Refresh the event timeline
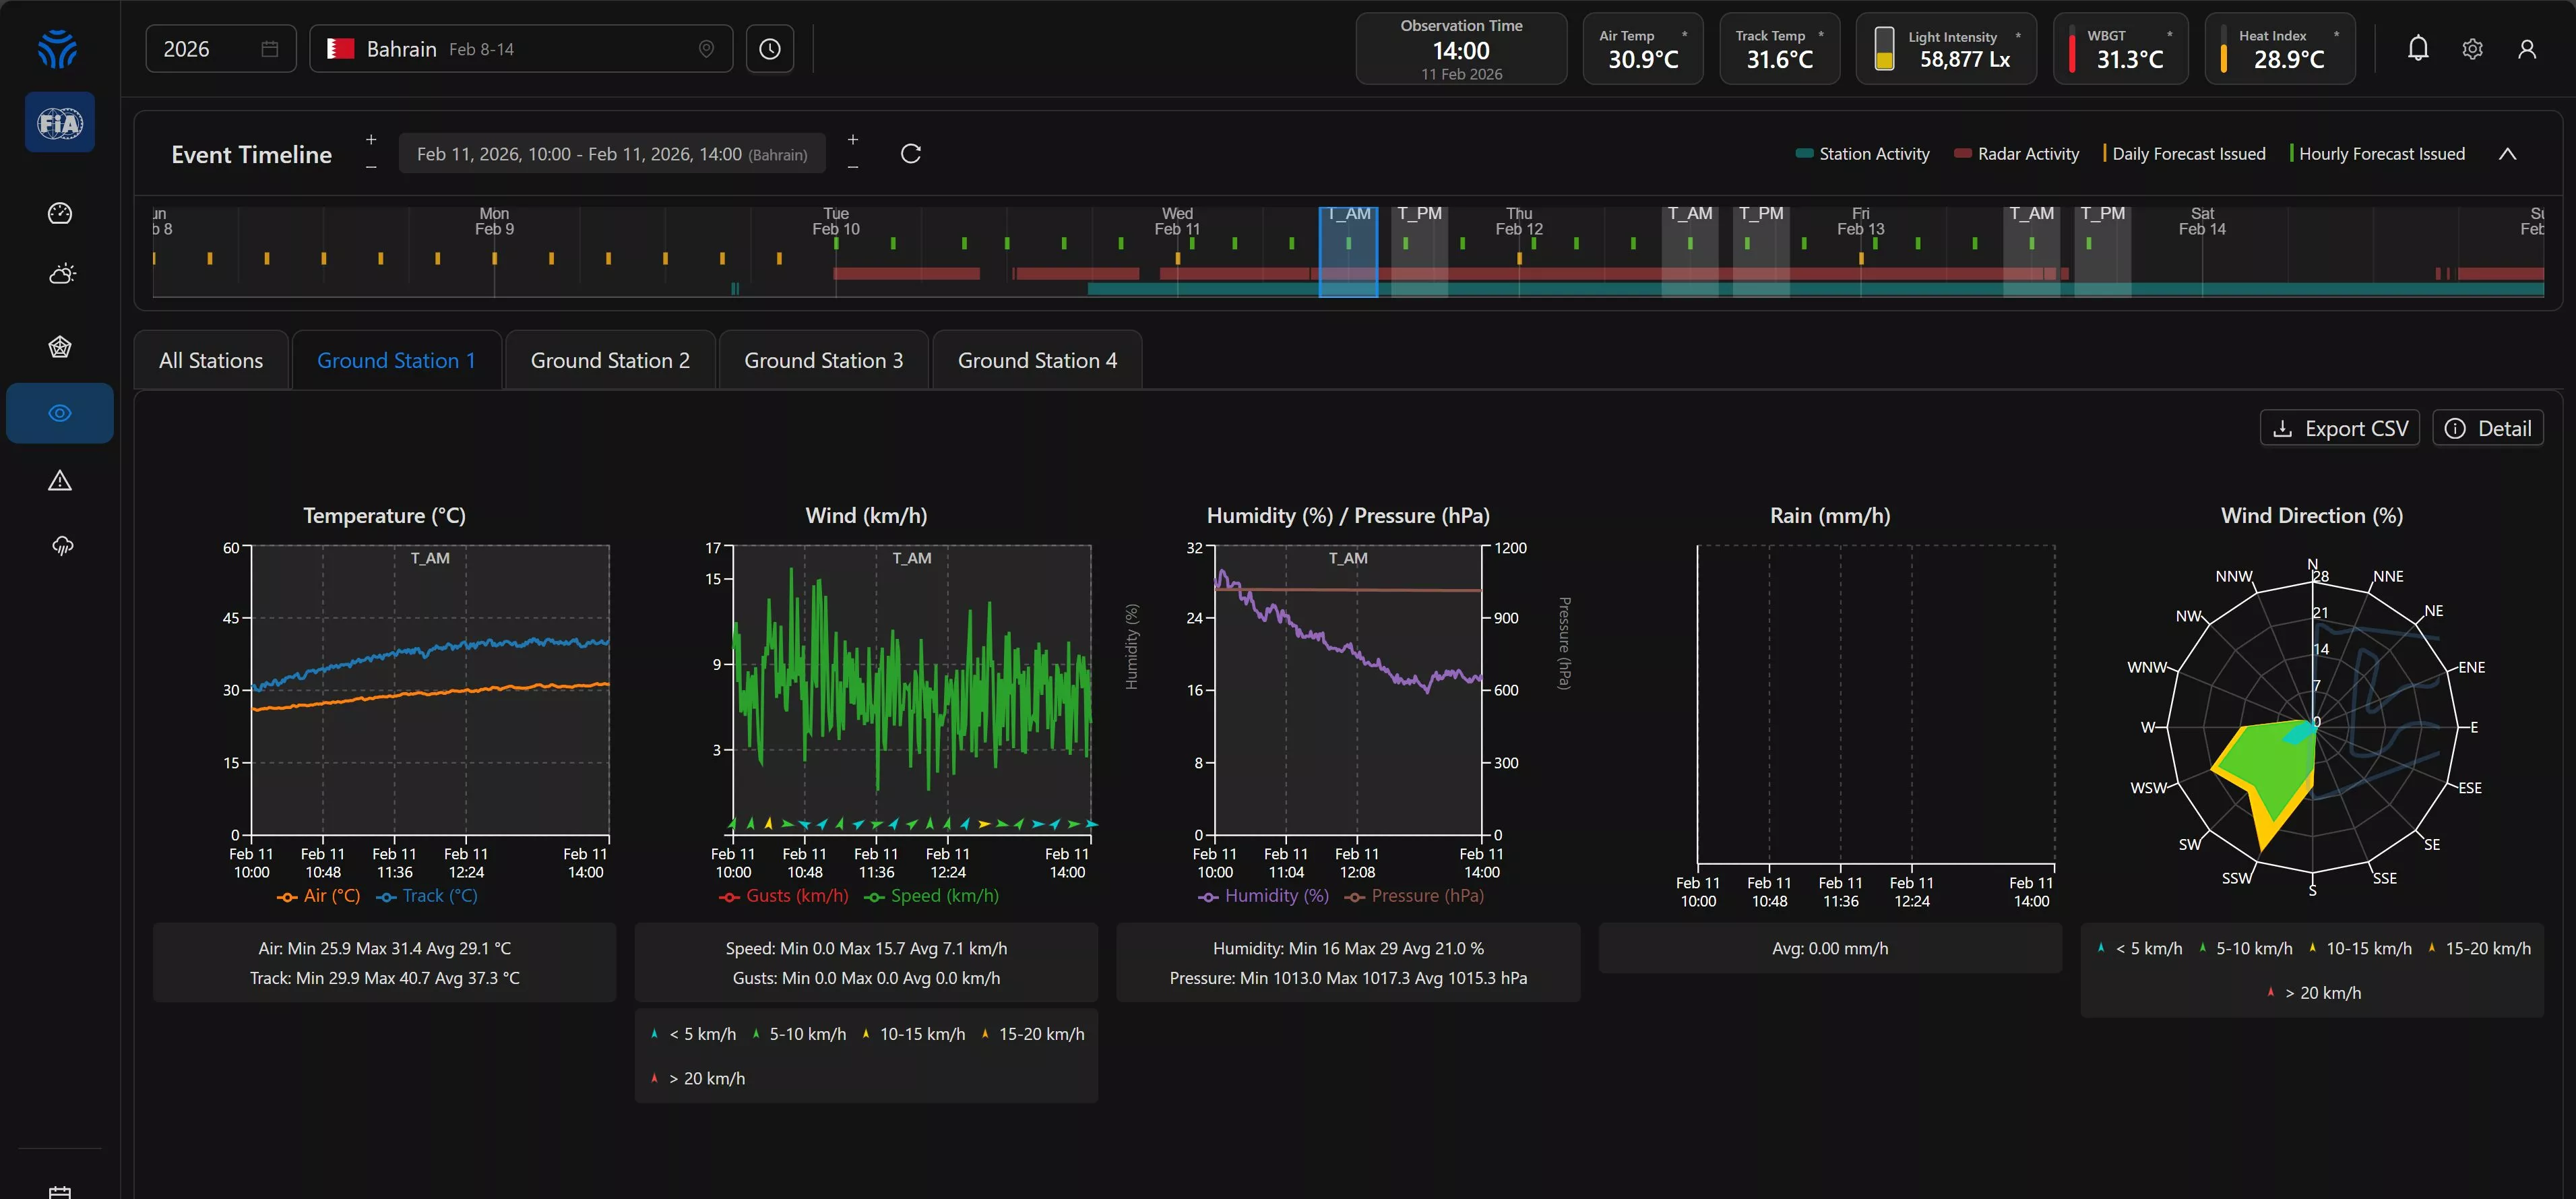2576x1199 pixels. coord(910,154)
